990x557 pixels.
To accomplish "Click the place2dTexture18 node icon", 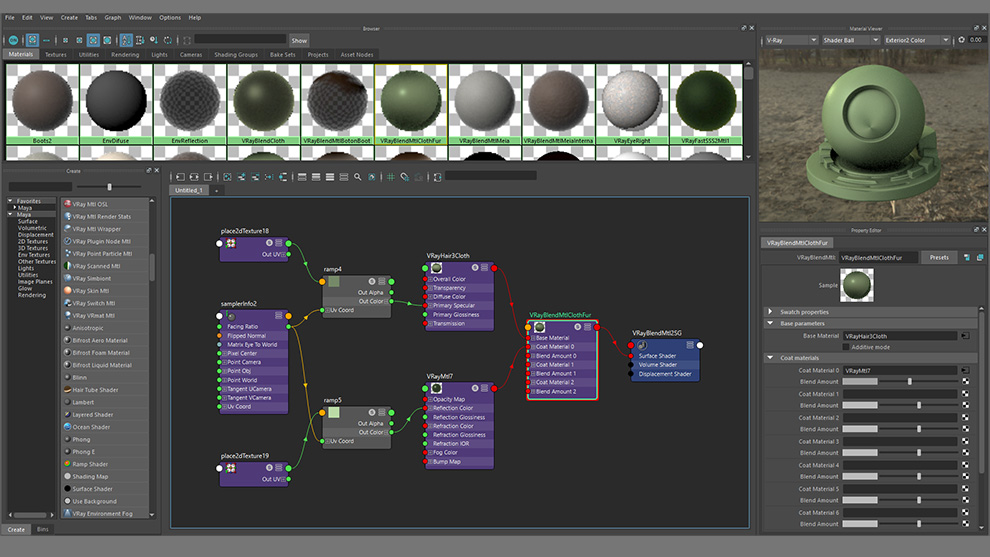I will coord(230,243).
